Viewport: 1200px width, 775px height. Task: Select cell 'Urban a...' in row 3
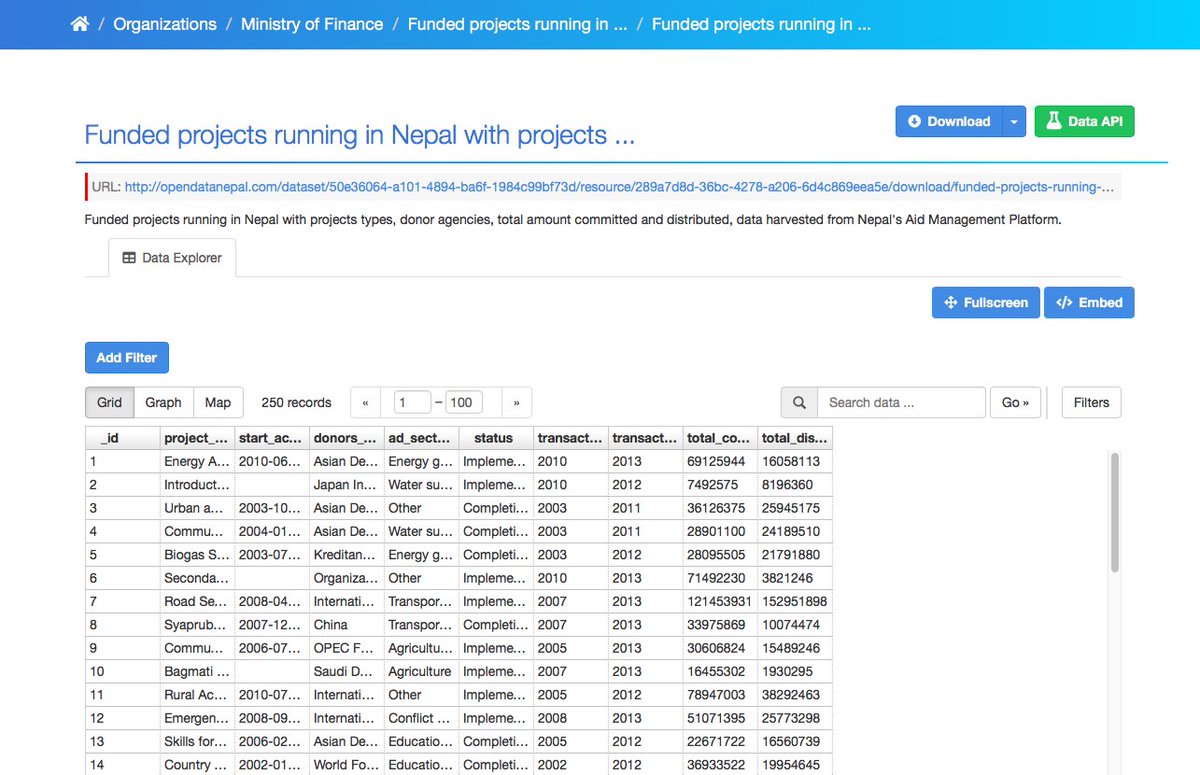197,508
